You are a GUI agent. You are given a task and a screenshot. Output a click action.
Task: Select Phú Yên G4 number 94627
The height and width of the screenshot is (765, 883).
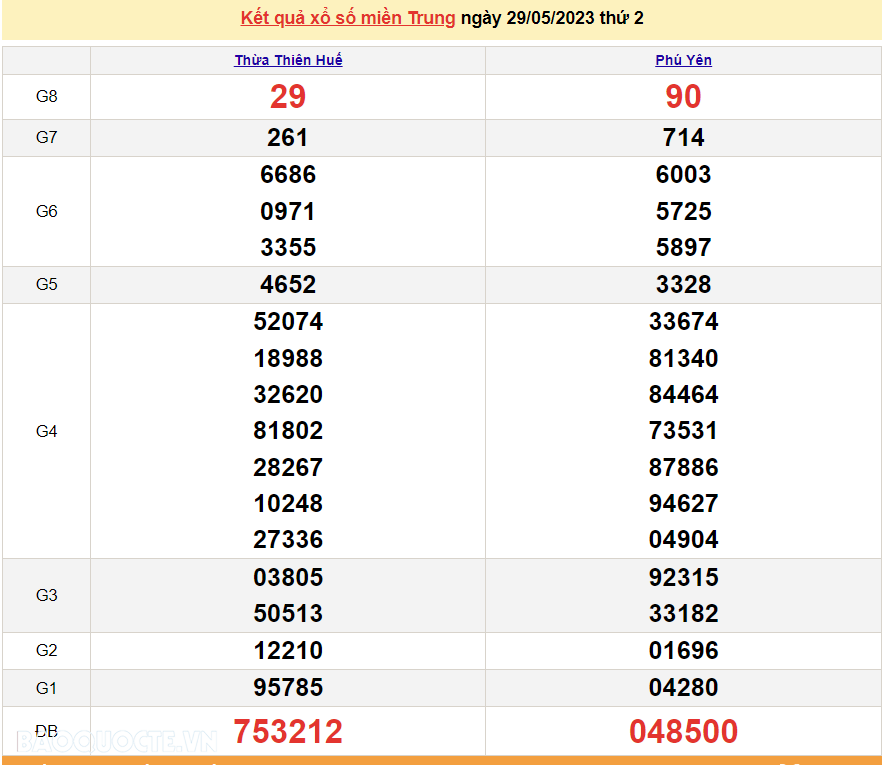click(x=683, y=503)
